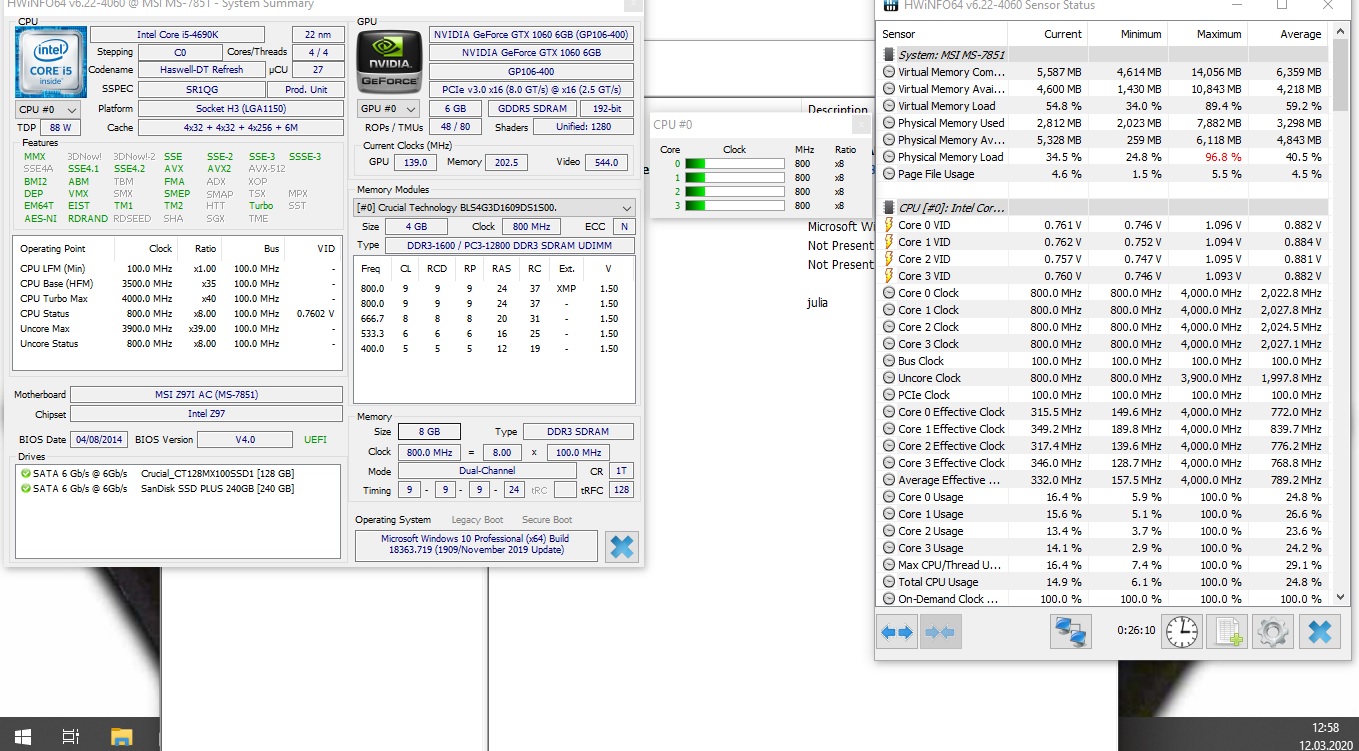Screen dimensions: 1359x751
Task: Click the DDR3-1600 / PC3-12800 memory type field
Action: pos(510,246)
